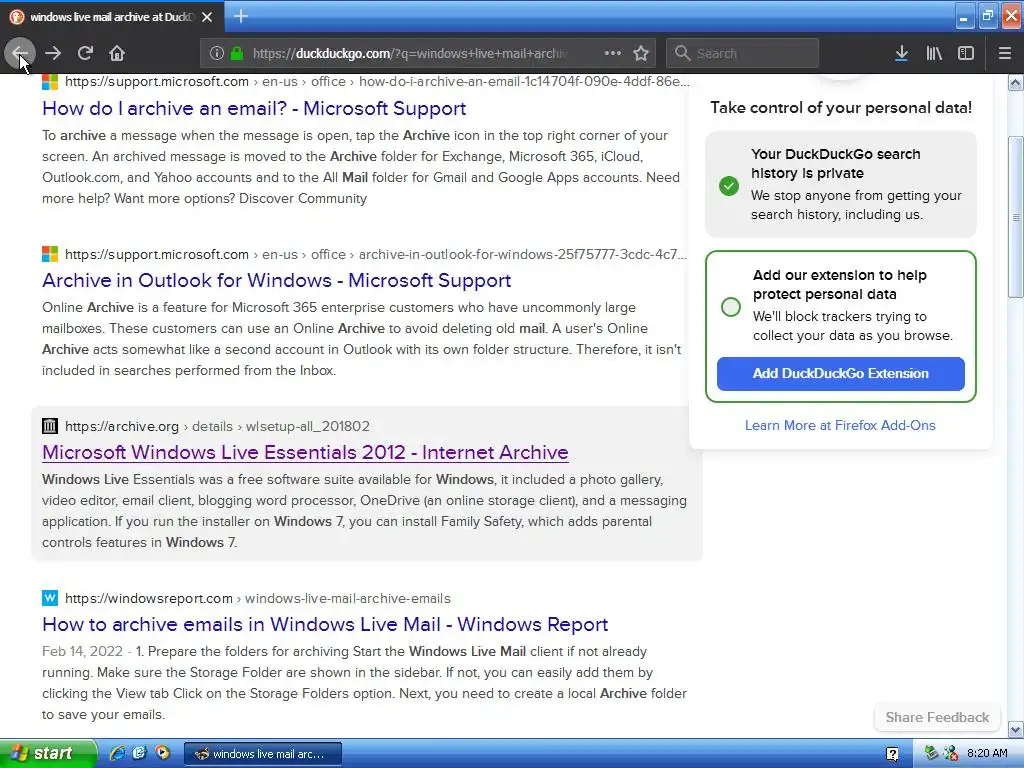1024x768 pixels.
Task: Open How to archive emails Windows Report
Action: [325, 624]
